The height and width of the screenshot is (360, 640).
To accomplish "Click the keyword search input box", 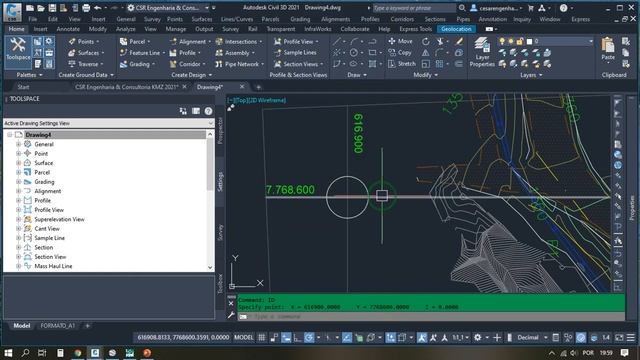I will tap(414, 8).
